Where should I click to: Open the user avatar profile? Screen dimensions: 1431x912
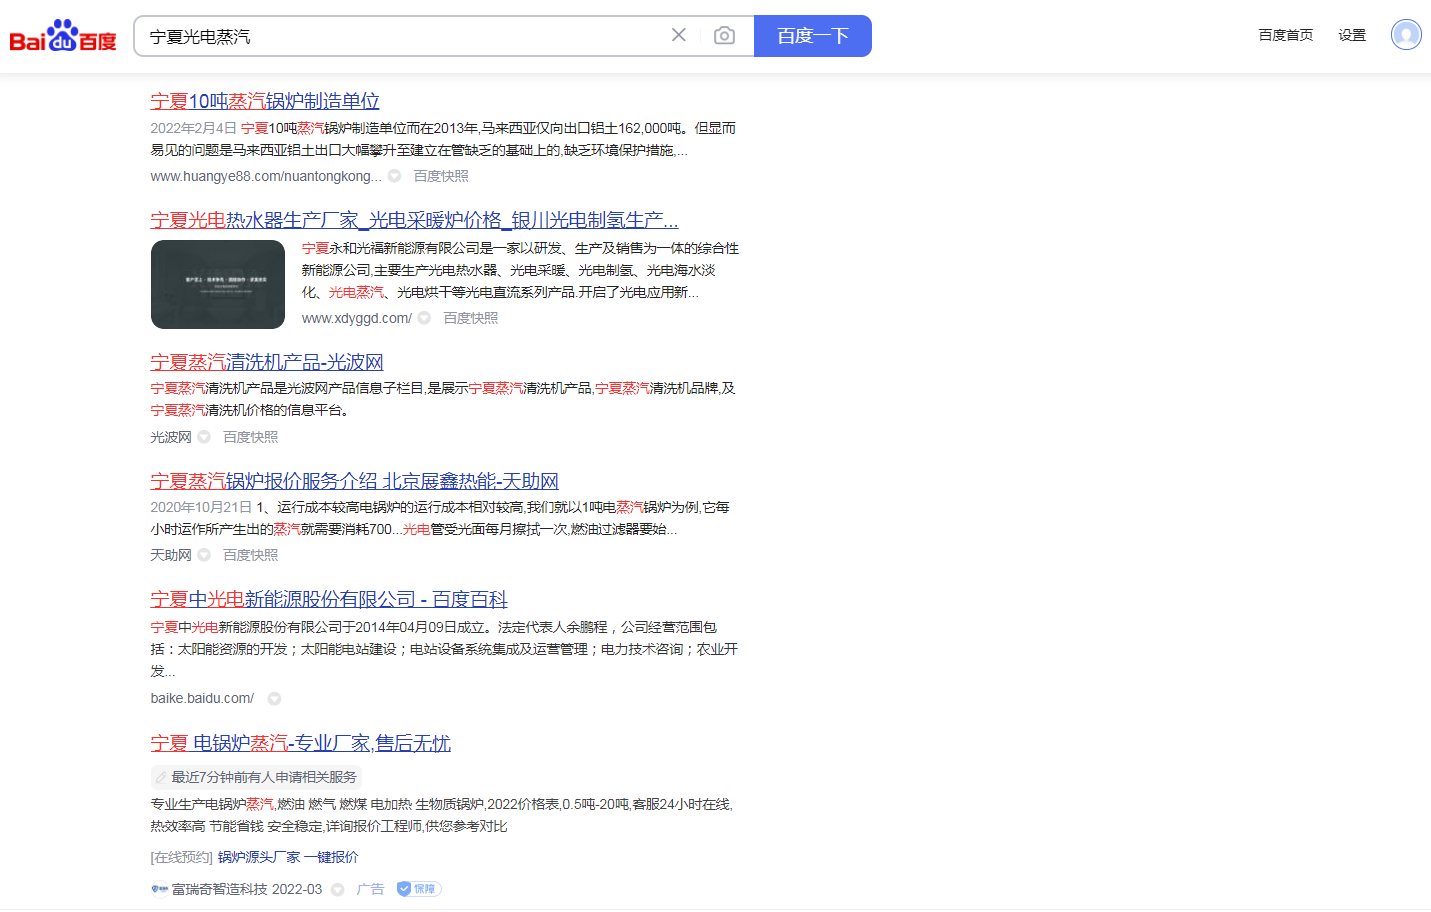click(x=1405, y=35)
